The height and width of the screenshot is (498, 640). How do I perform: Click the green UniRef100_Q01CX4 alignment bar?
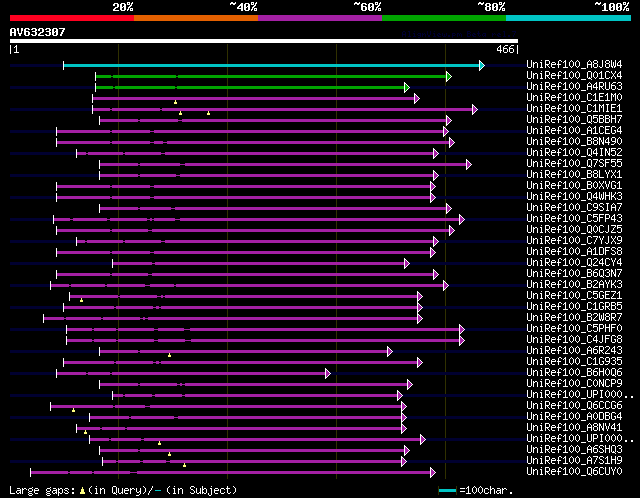(271, 76)
